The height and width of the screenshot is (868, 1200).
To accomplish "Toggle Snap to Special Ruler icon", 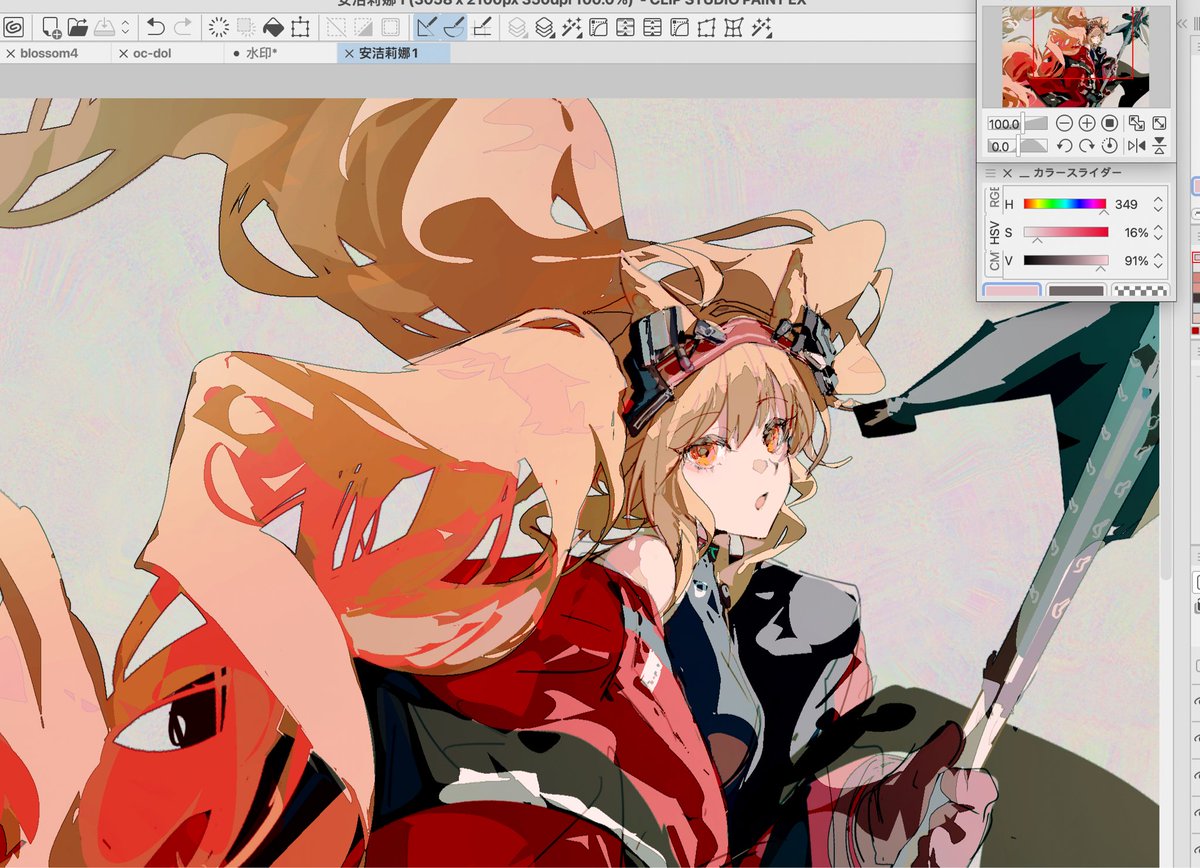I will pos(454,27).
